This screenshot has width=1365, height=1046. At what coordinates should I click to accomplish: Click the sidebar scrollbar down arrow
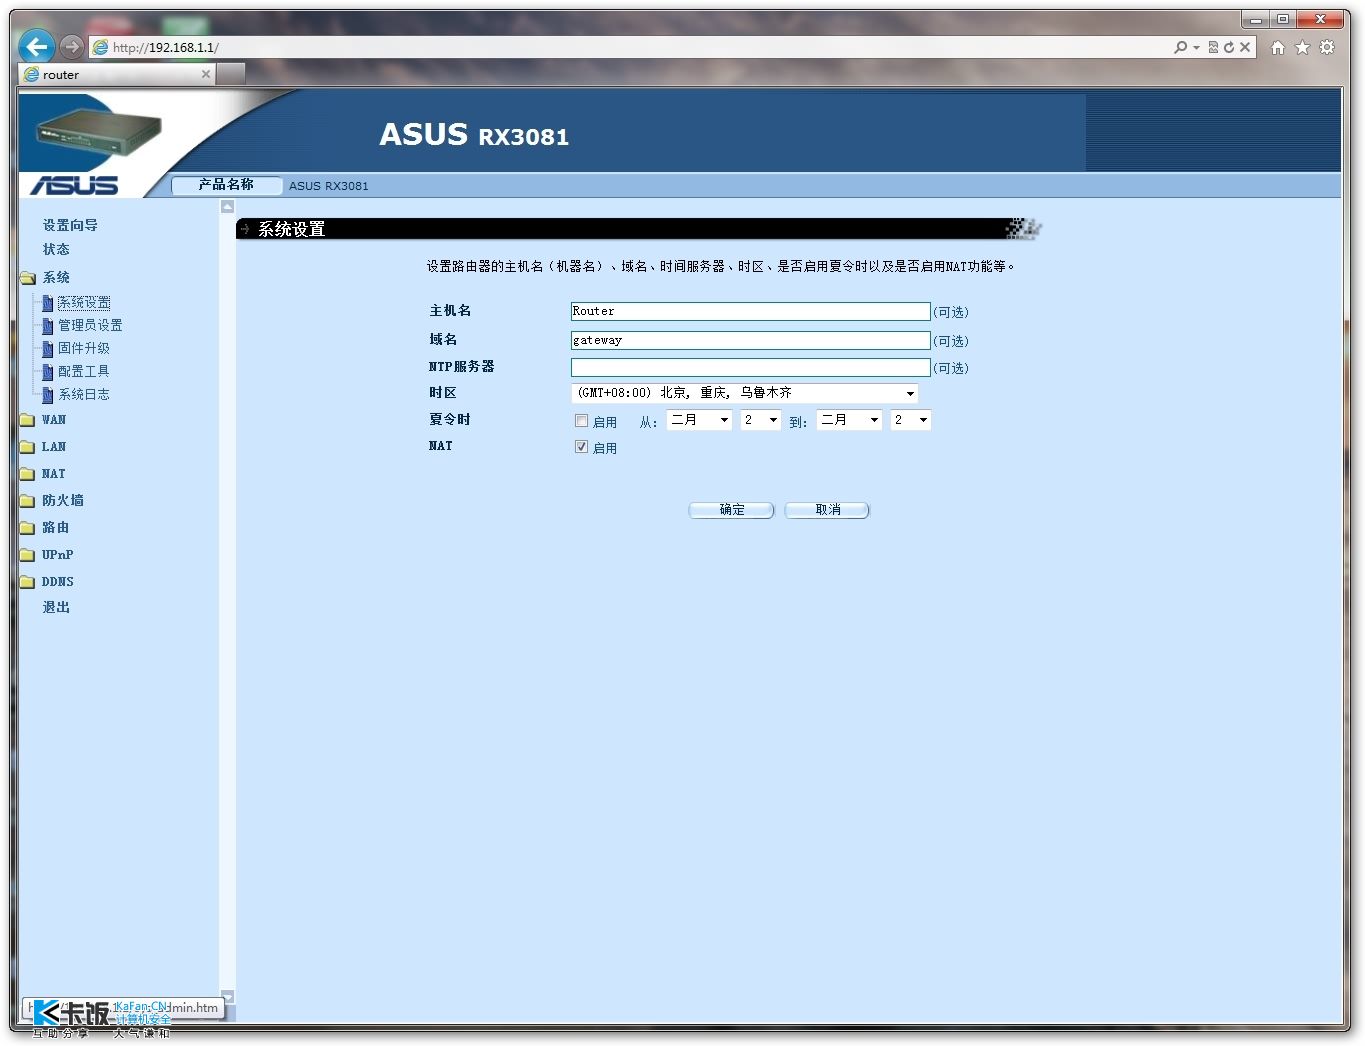pyautogui.click(x=227, y=996)
